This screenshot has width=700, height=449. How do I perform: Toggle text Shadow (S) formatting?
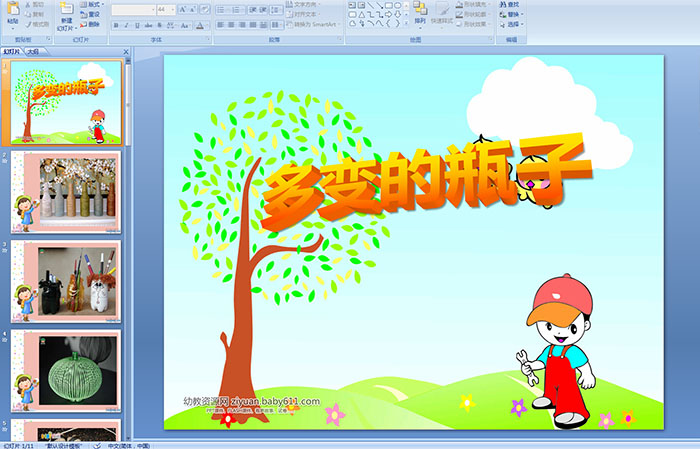pyautogui.click(x=159, y=25)
